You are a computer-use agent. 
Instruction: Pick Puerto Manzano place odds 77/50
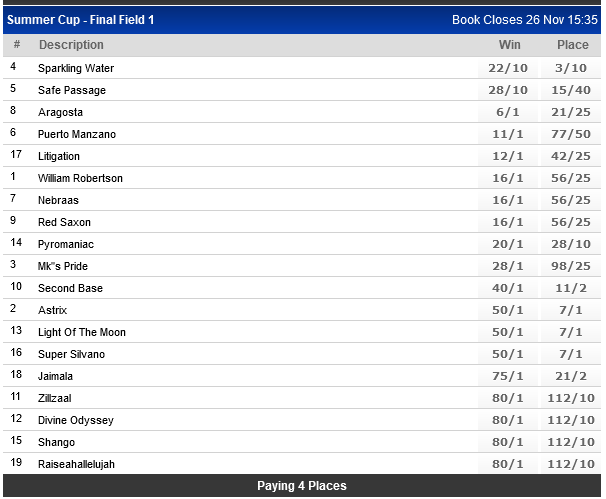pyautogui.click(x=572, y=134)
